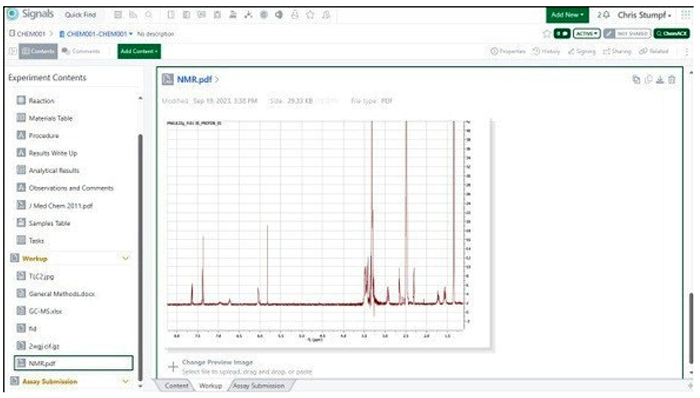Open Materials Table item
The width and height of the screenshot is (700, 398).
coord(50,118)
